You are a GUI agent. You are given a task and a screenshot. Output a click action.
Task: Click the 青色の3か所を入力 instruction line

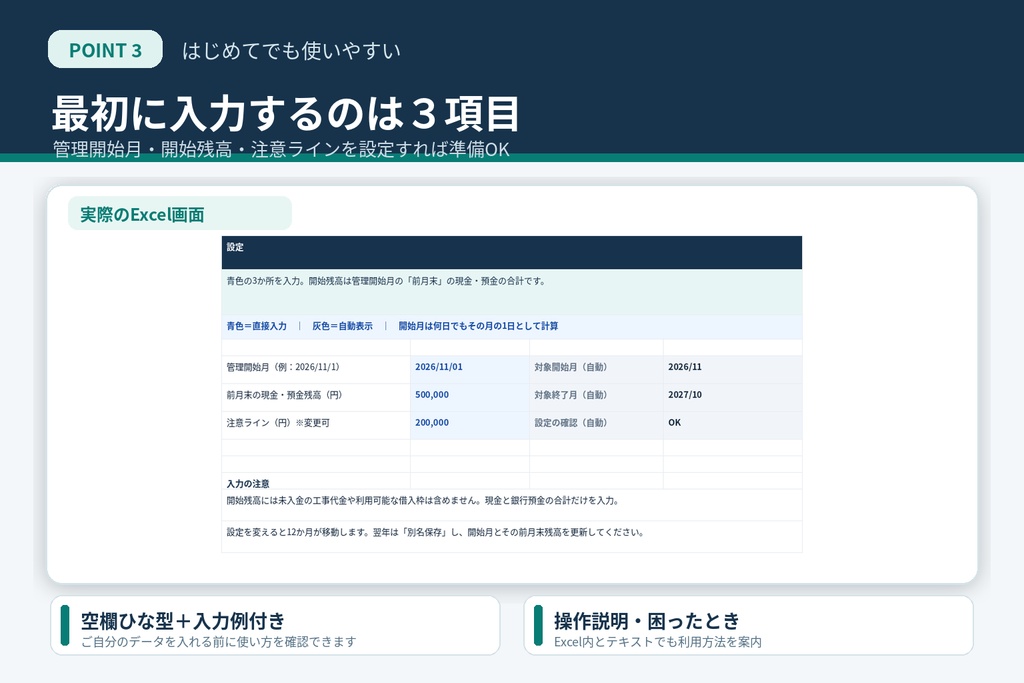coord(386,281)
